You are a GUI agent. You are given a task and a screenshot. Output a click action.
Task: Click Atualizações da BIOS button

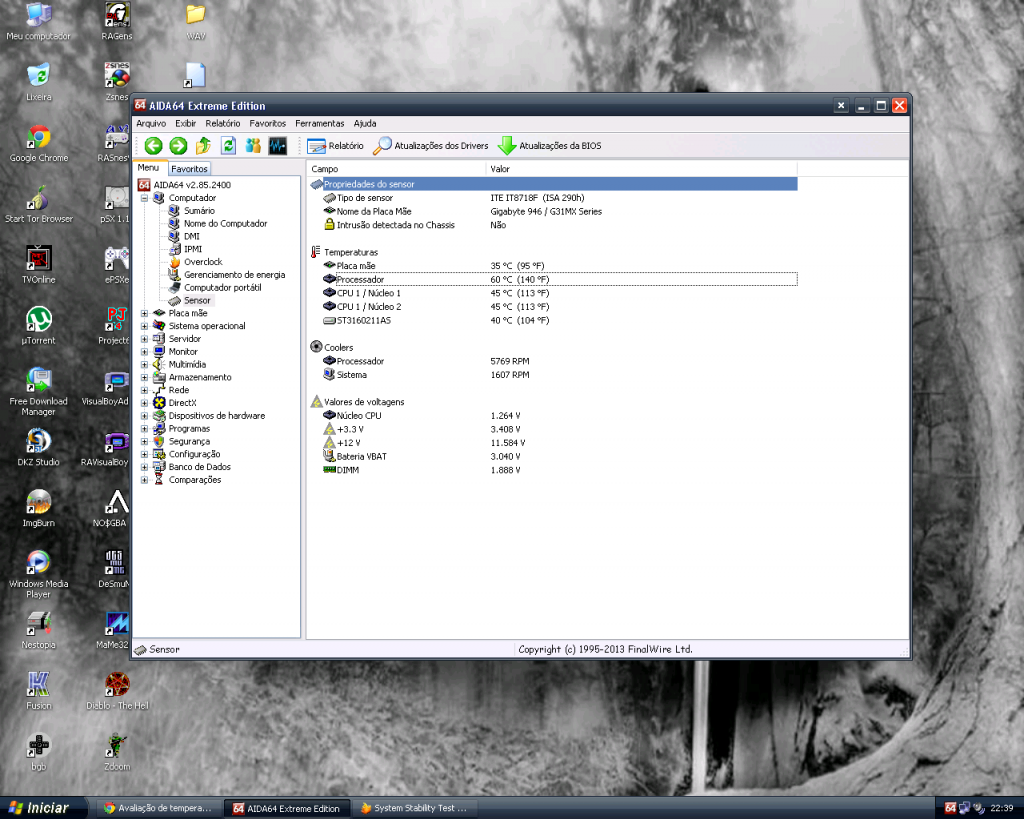[558, 146]
